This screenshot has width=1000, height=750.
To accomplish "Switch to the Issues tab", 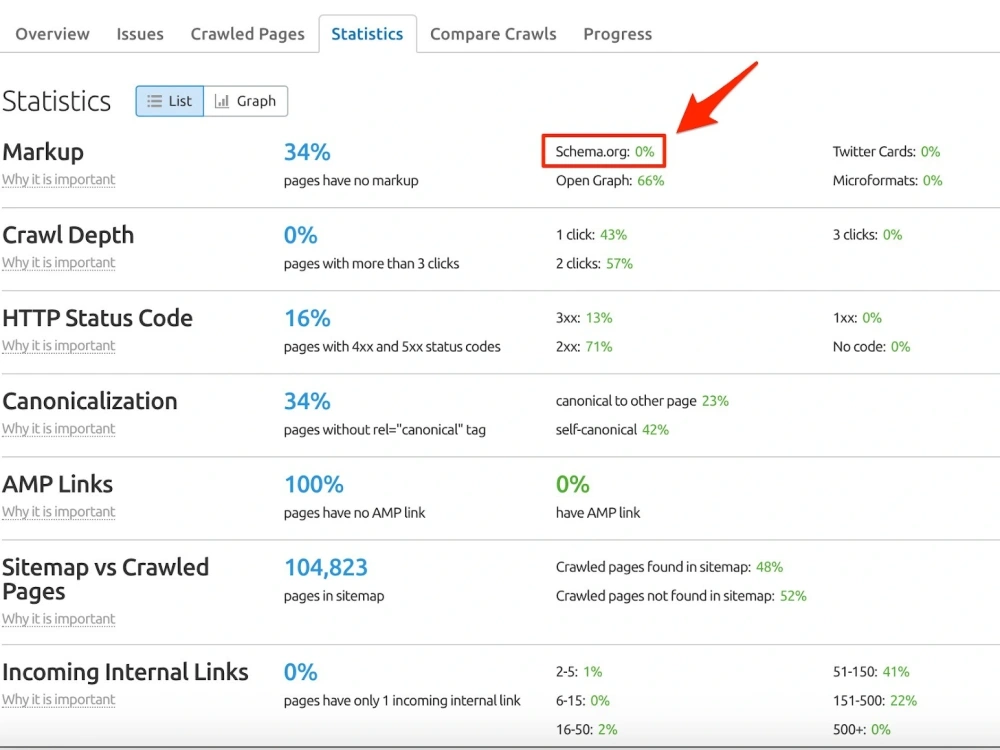I will (140, 34).
